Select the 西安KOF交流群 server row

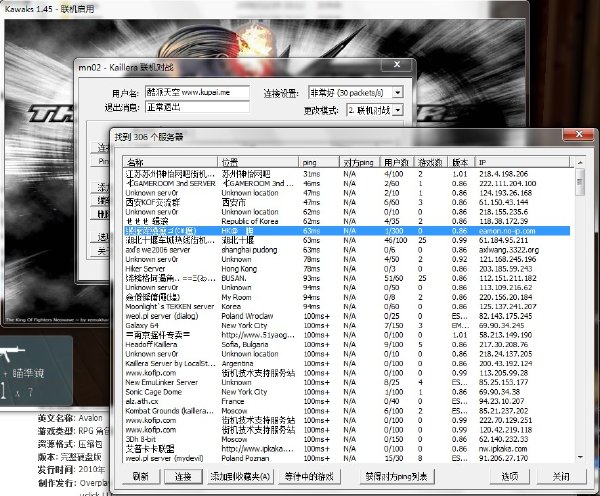coord(346,202)
